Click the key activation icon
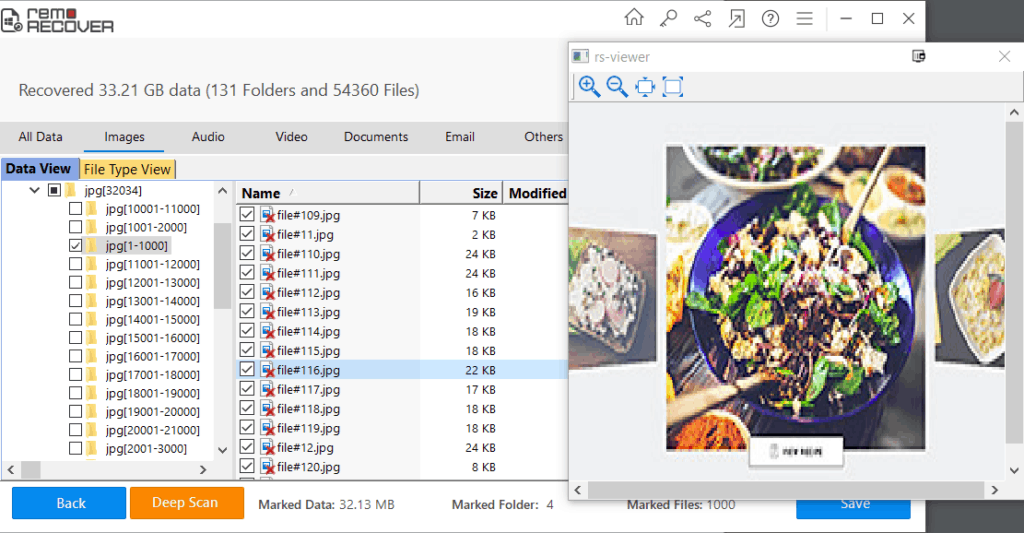 pyautogui.click(x=666, y=18)
